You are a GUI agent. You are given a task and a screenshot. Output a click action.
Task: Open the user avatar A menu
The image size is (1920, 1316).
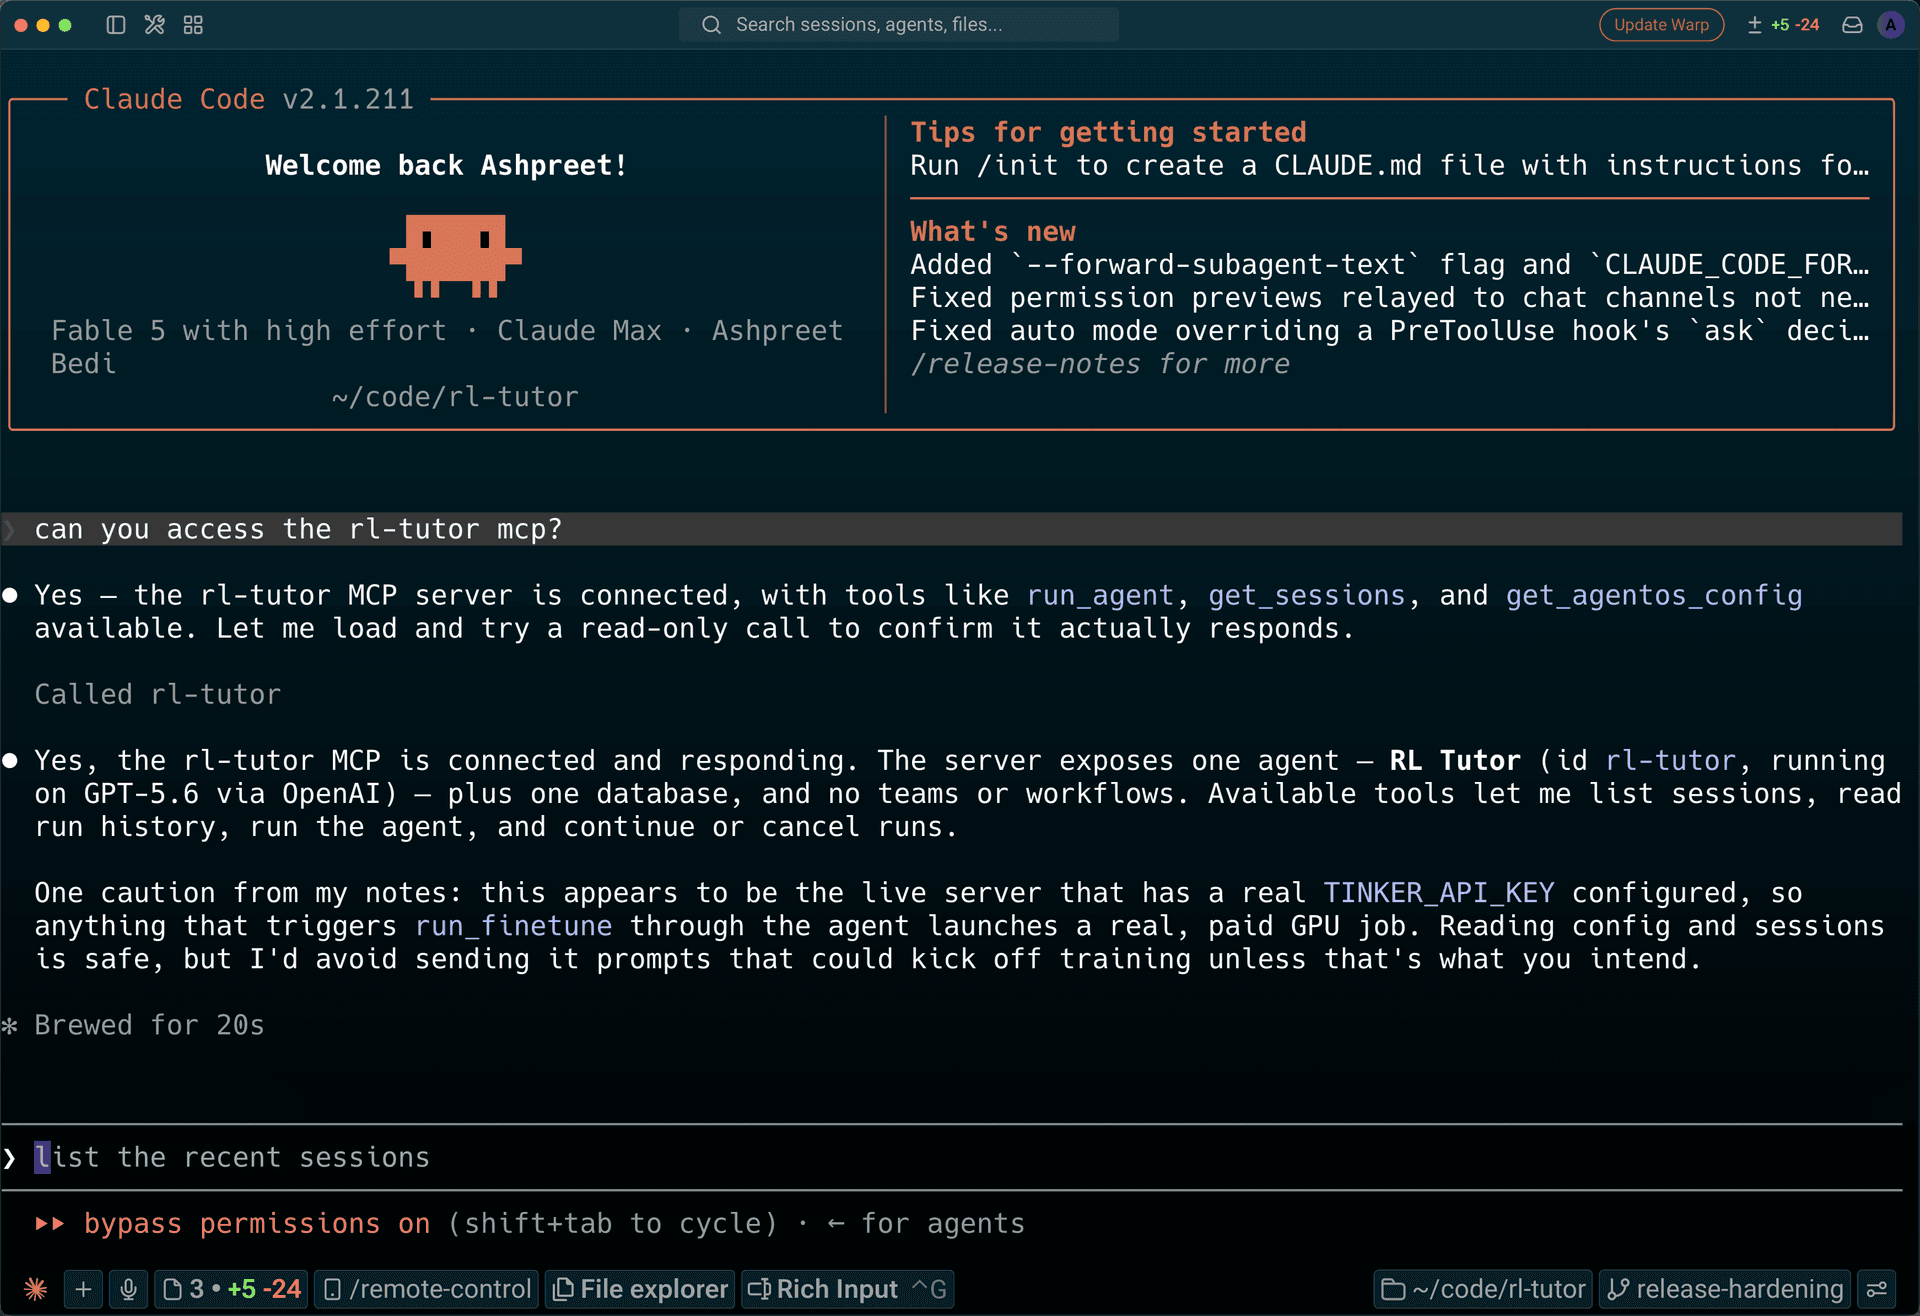coord(1890,25)
